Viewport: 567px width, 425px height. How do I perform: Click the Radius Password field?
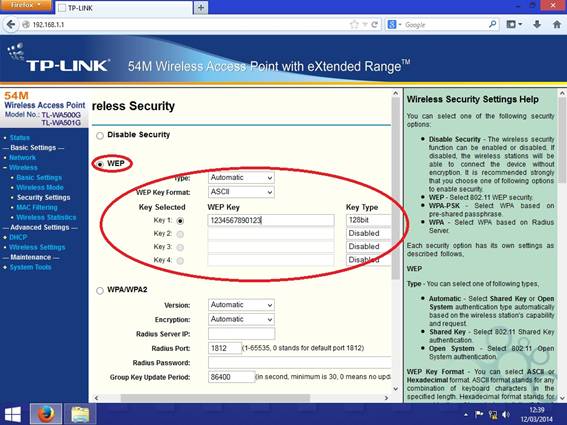tap(300, 362)
